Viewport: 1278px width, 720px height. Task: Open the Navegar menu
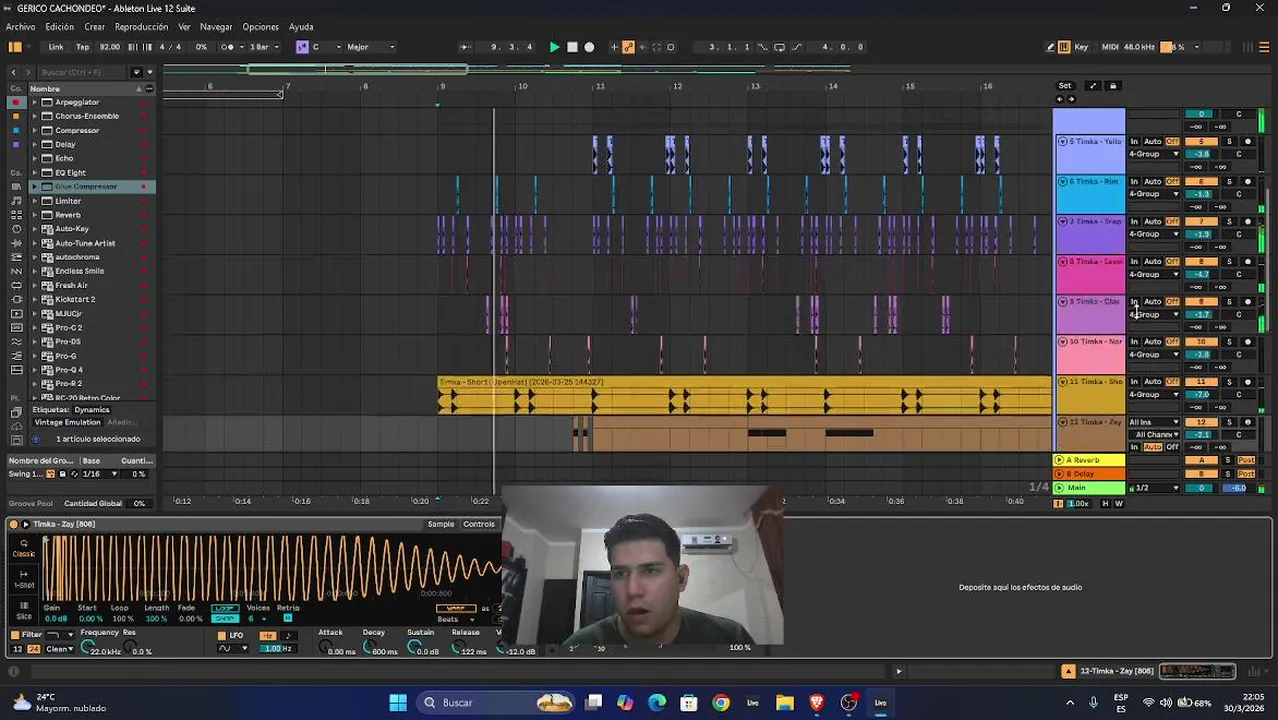(216, 27)
